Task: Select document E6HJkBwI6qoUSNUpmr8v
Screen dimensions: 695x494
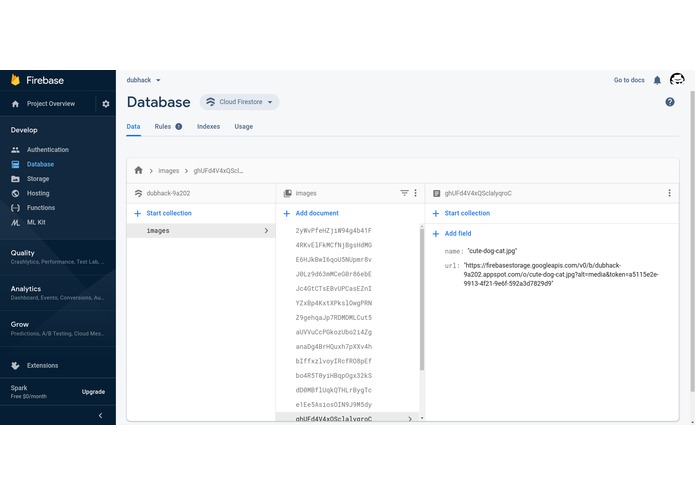Action: click(333, 260)
